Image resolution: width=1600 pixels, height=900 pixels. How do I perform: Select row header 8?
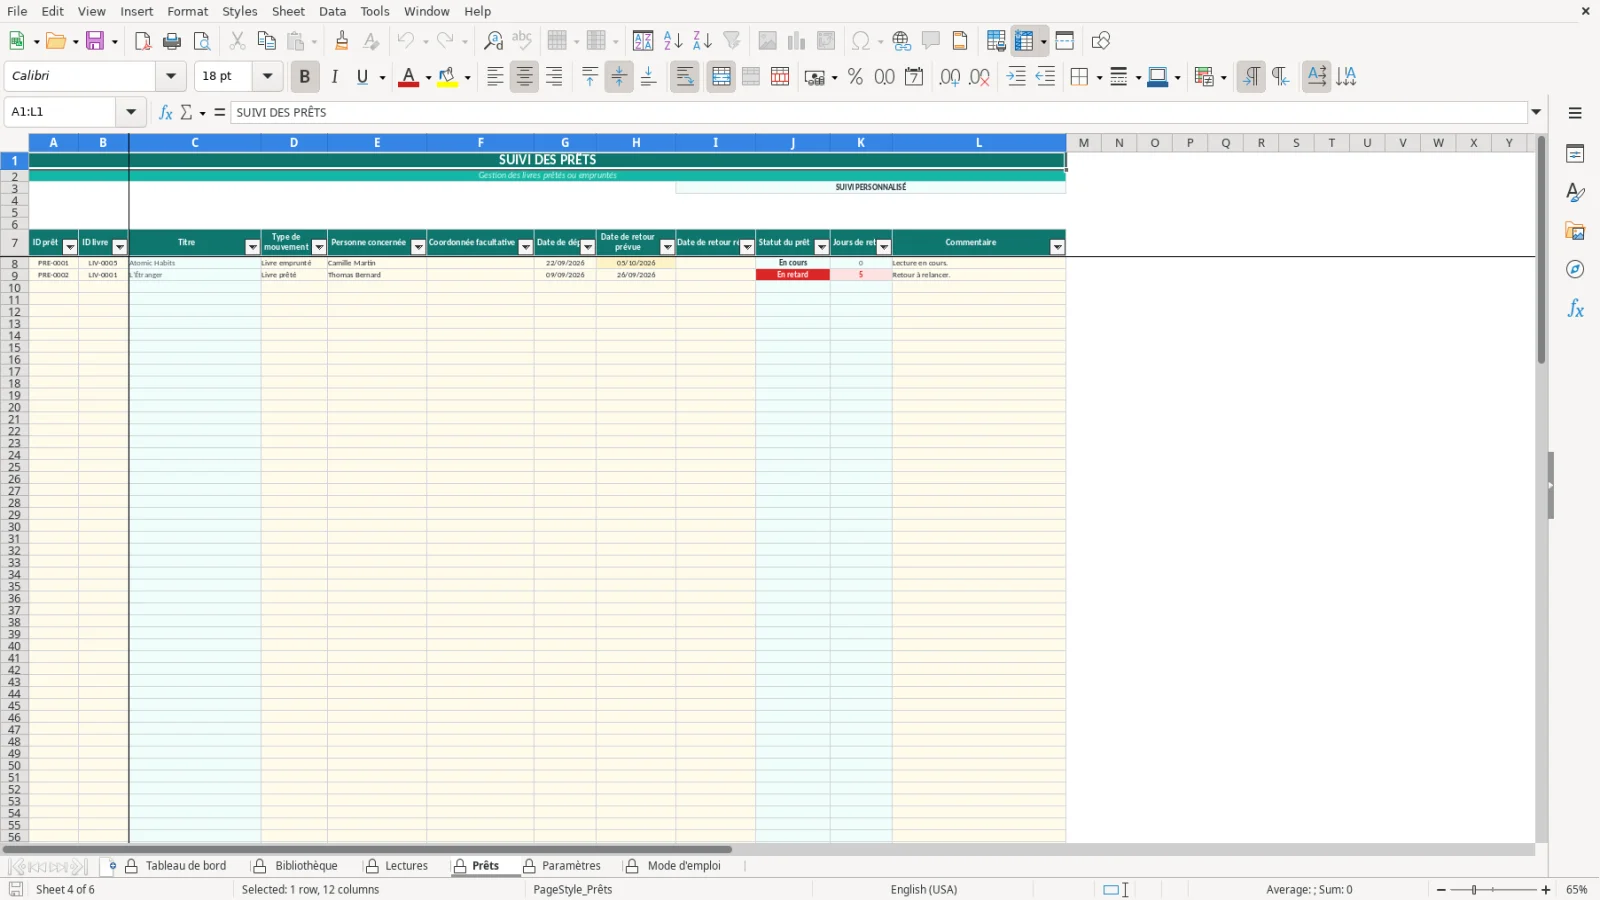(x=14, y=264)
